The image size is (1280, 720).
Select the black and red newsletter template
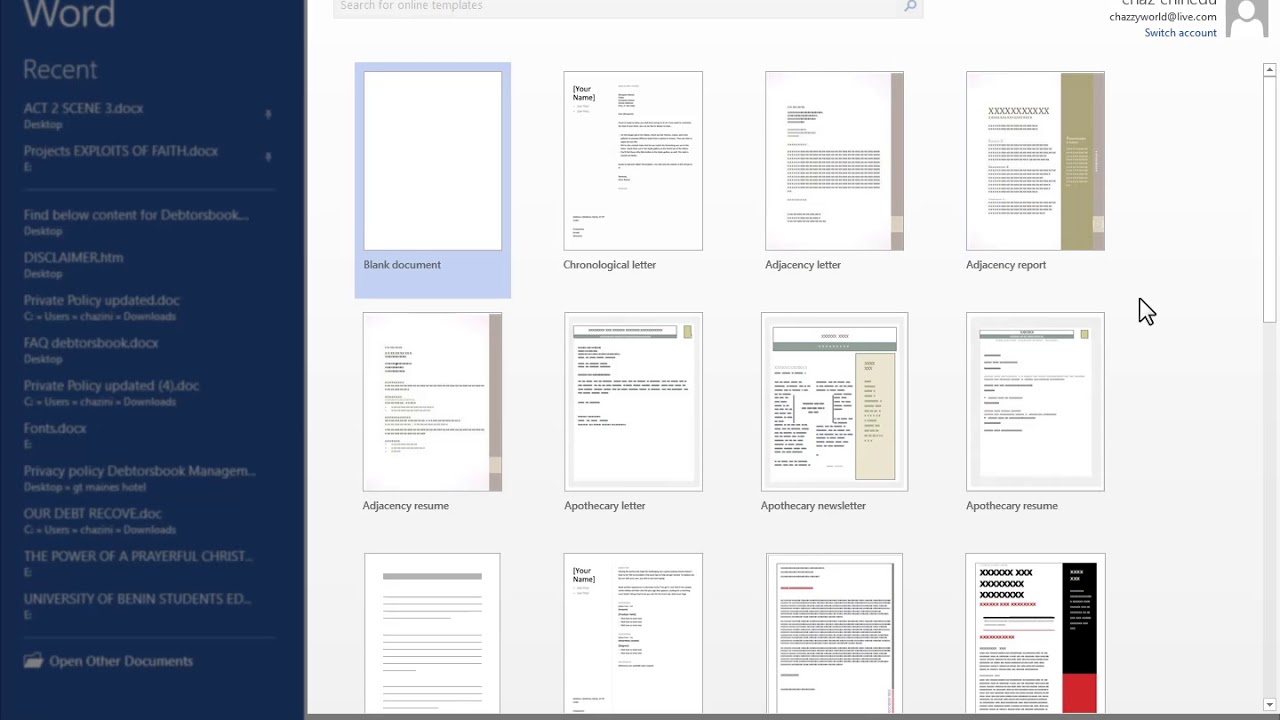click(x=1035, y=634)
